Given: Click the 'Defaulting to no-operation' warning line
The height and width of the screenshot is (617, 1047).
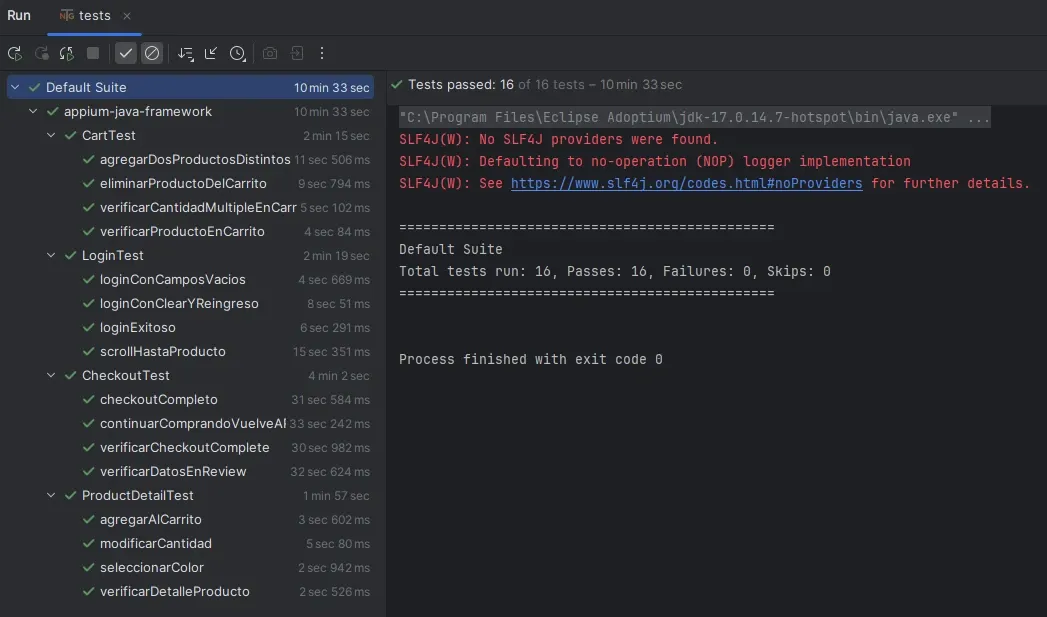Looking at the screenshot, I should pyautogui.click(x=655, y=162).
